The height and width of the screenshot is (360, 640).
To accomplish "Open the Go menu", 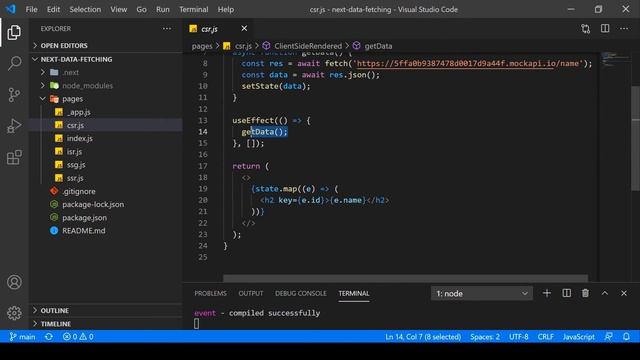I will 141,9.
